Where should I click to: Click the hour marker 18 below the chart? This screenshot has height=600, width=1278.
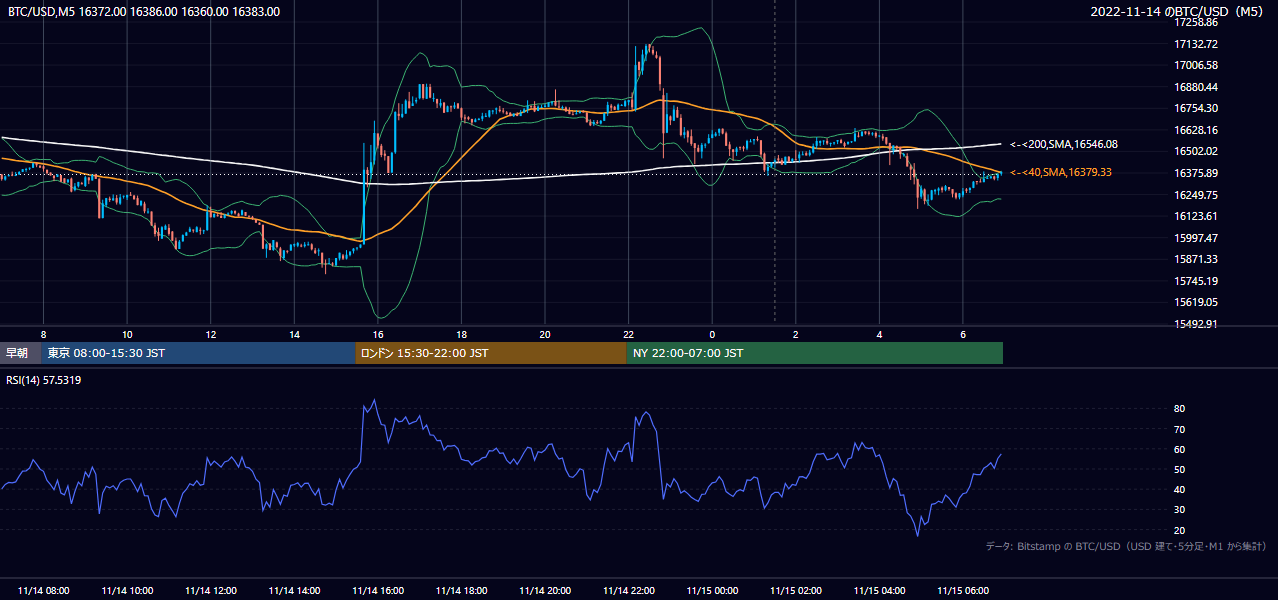click(461, 334)
